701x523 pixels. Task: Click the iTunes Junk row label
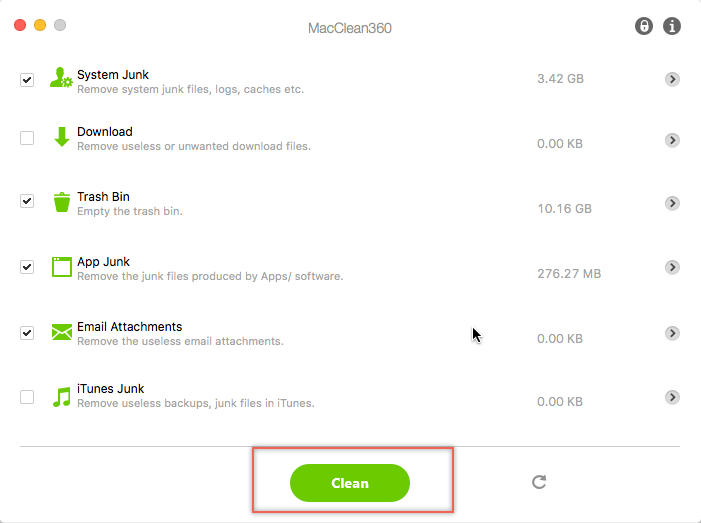pos(110,389)
